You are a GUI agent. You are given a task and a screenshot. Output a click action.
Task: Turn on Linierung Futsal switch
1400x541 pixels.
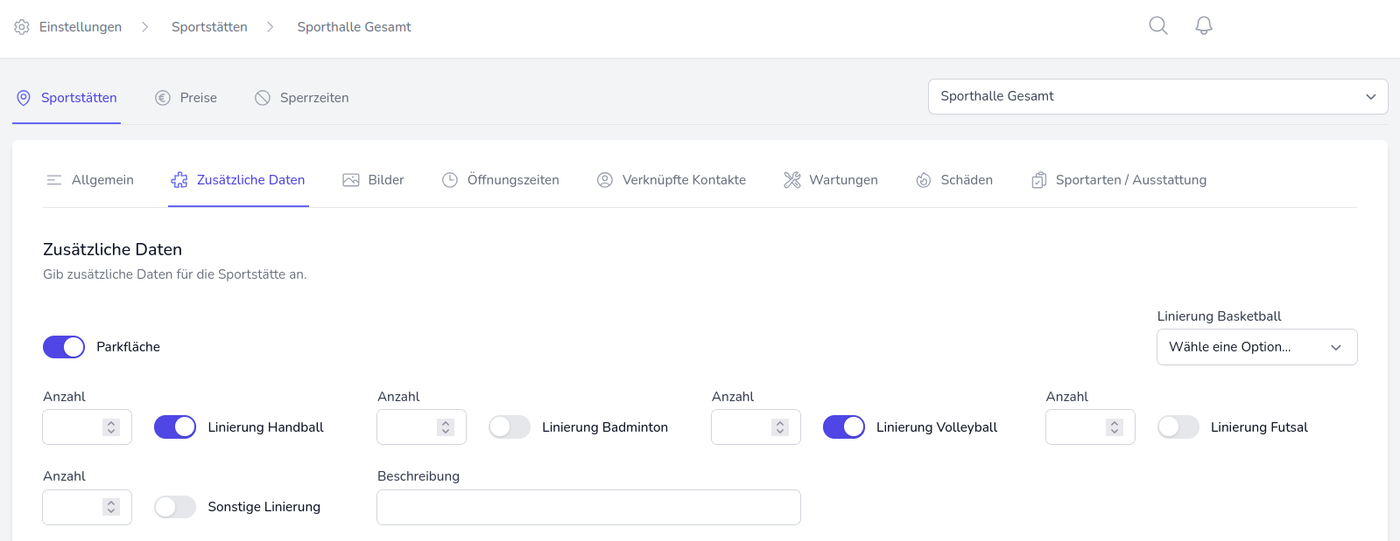coord(1178,427)
